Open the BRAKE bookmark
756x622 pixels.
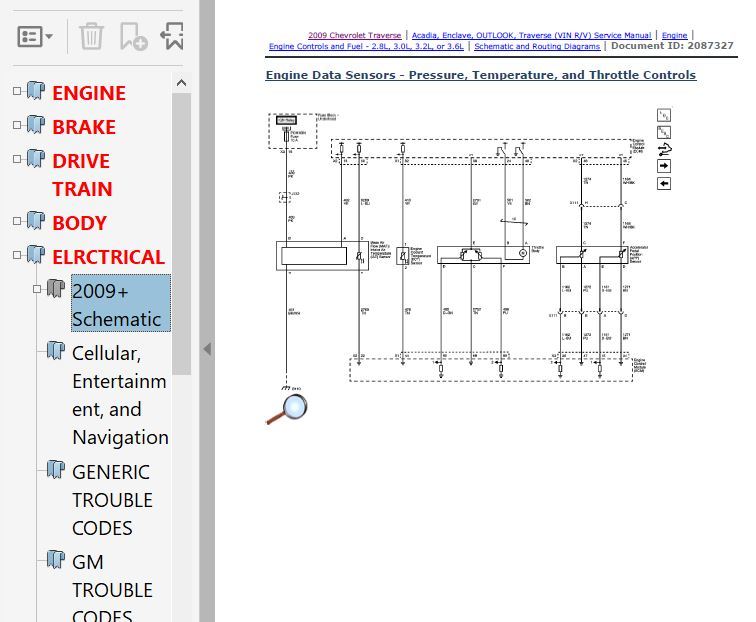click(84, 127)
